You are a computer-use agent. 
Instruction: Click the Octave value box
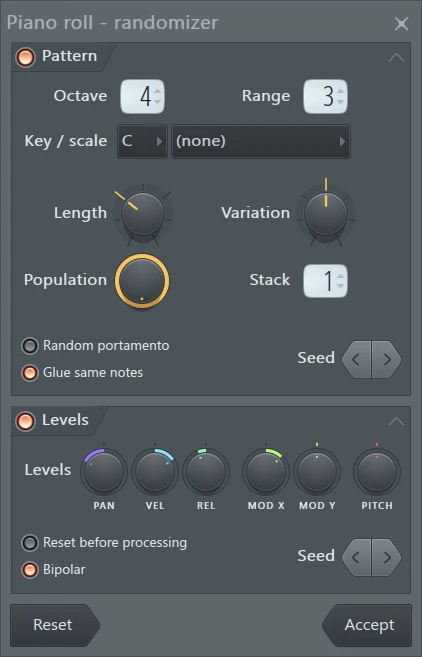(142, 96)
